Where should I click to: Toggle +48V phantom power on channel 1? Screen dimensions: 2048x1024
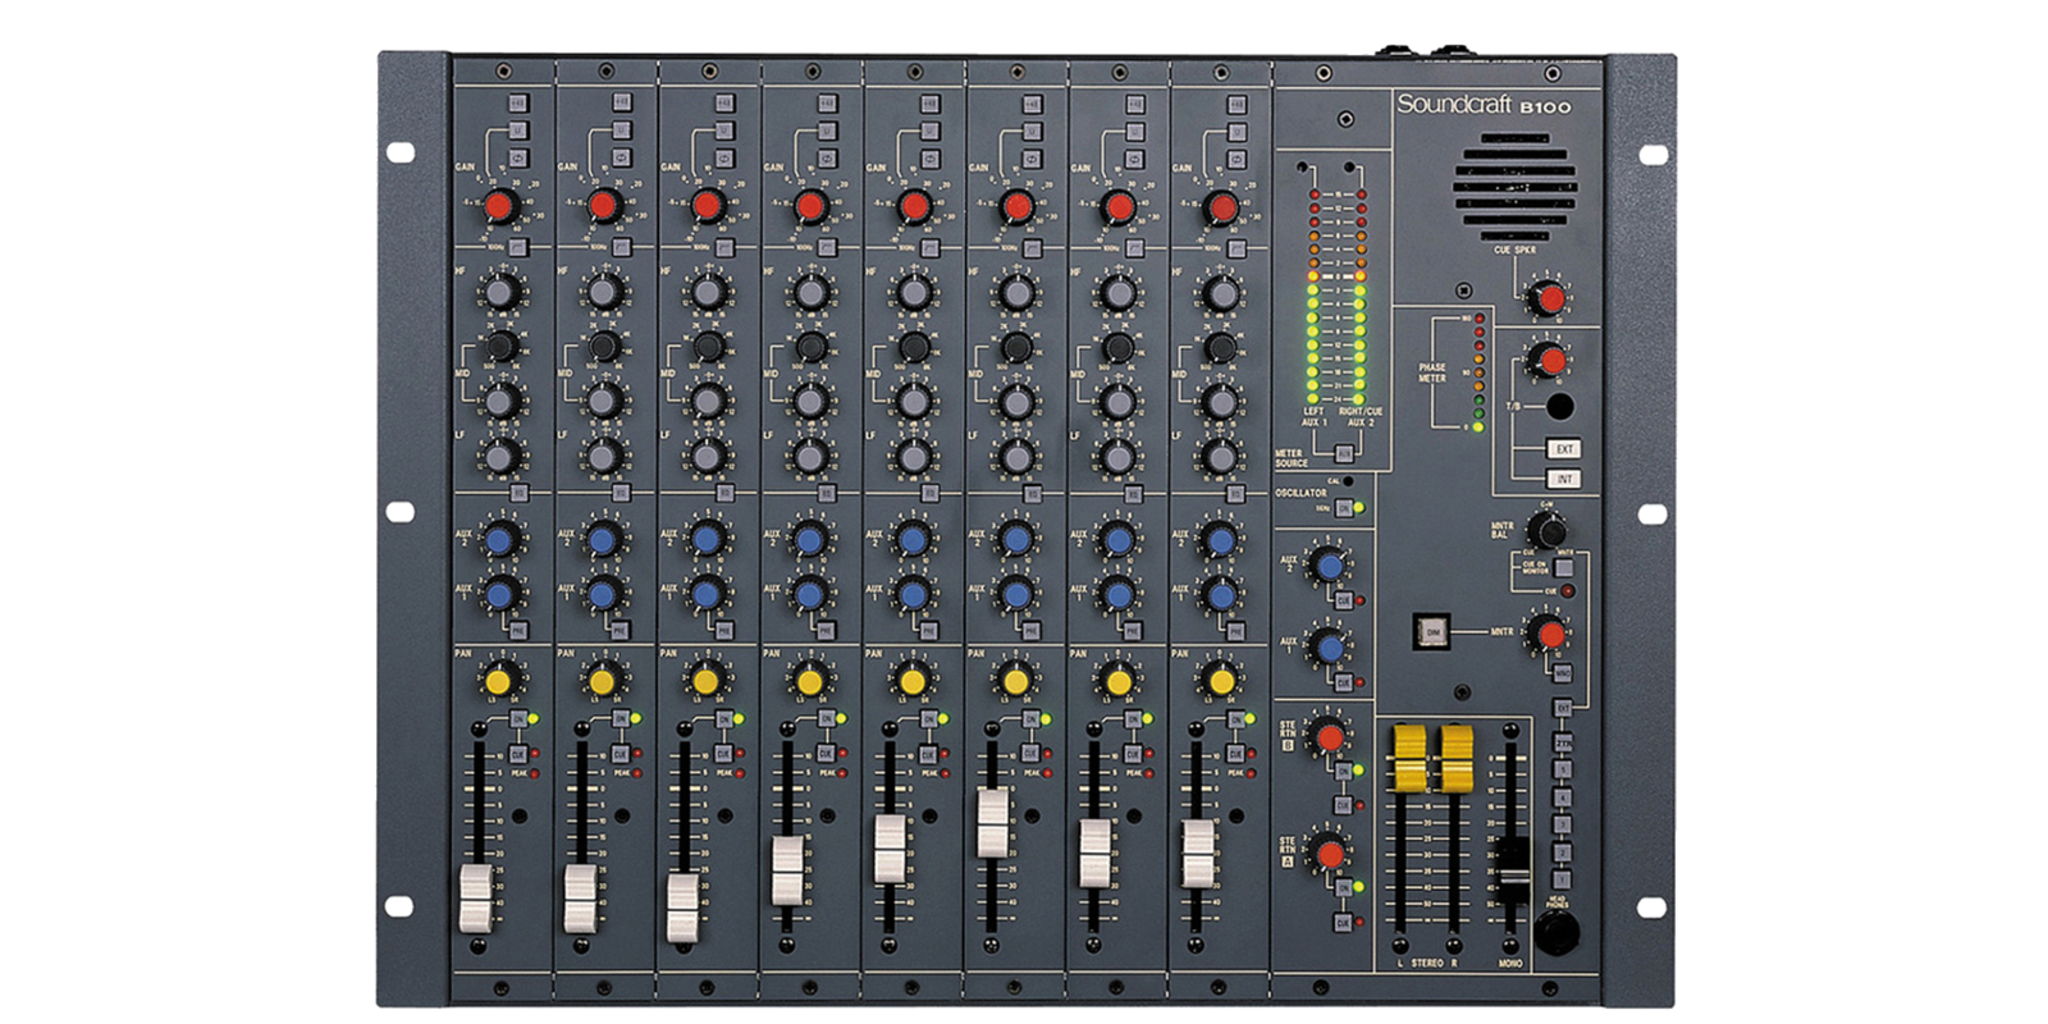click(518, 103)
